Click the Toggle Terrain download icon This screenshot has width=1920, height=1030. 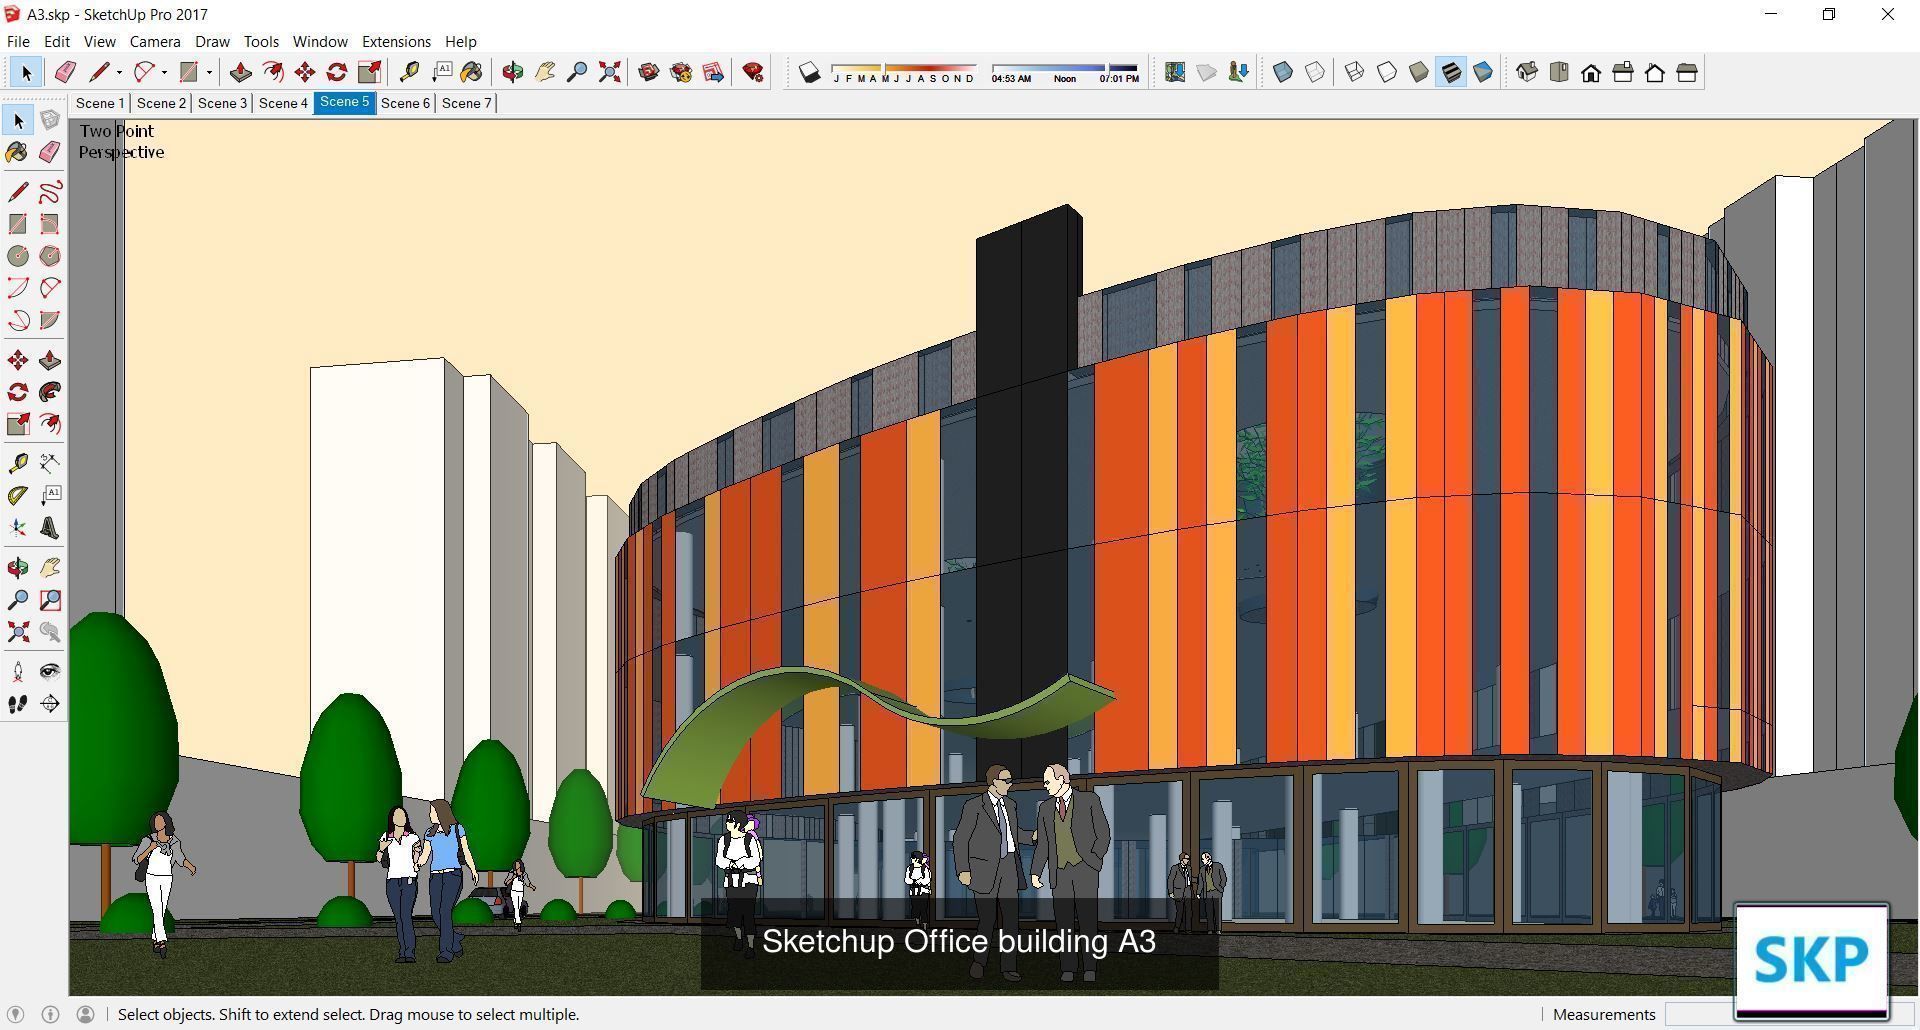pyautogui.click(x=1239, y=72)
